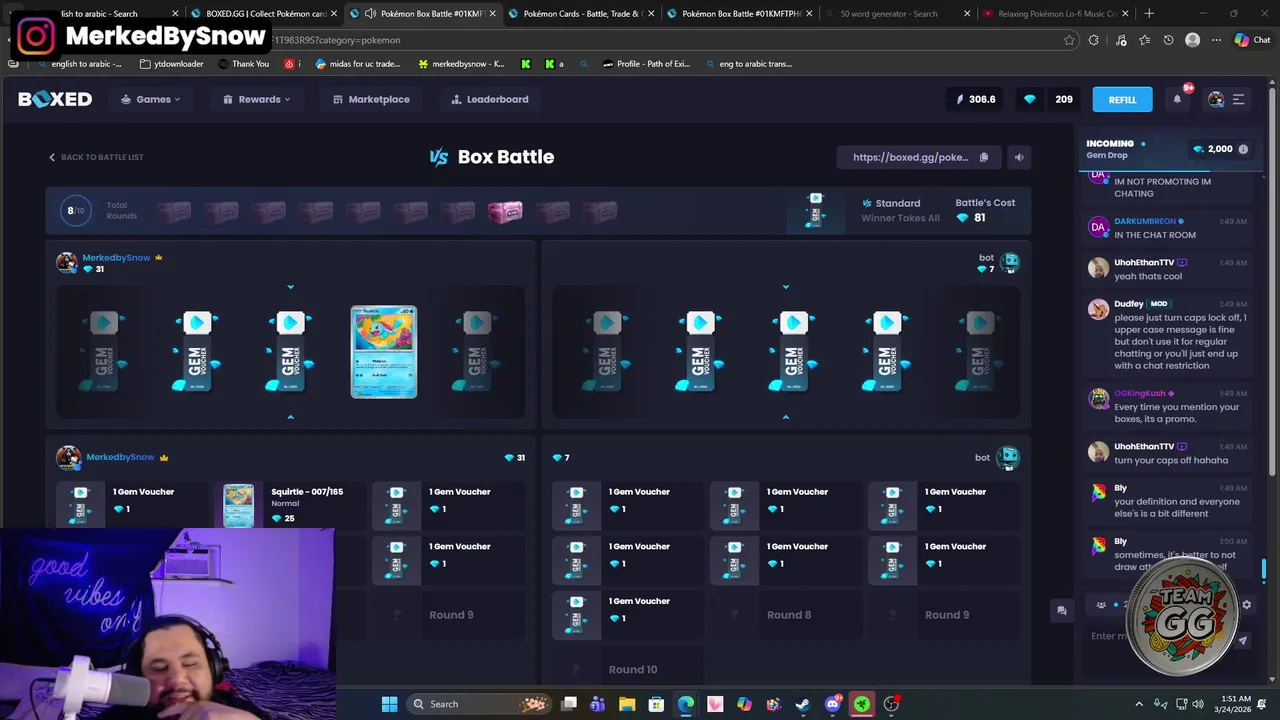The height and width of the screenshot is (720, 1280).
Task: Open the profile avatar menu
Action: (1216, 99)
